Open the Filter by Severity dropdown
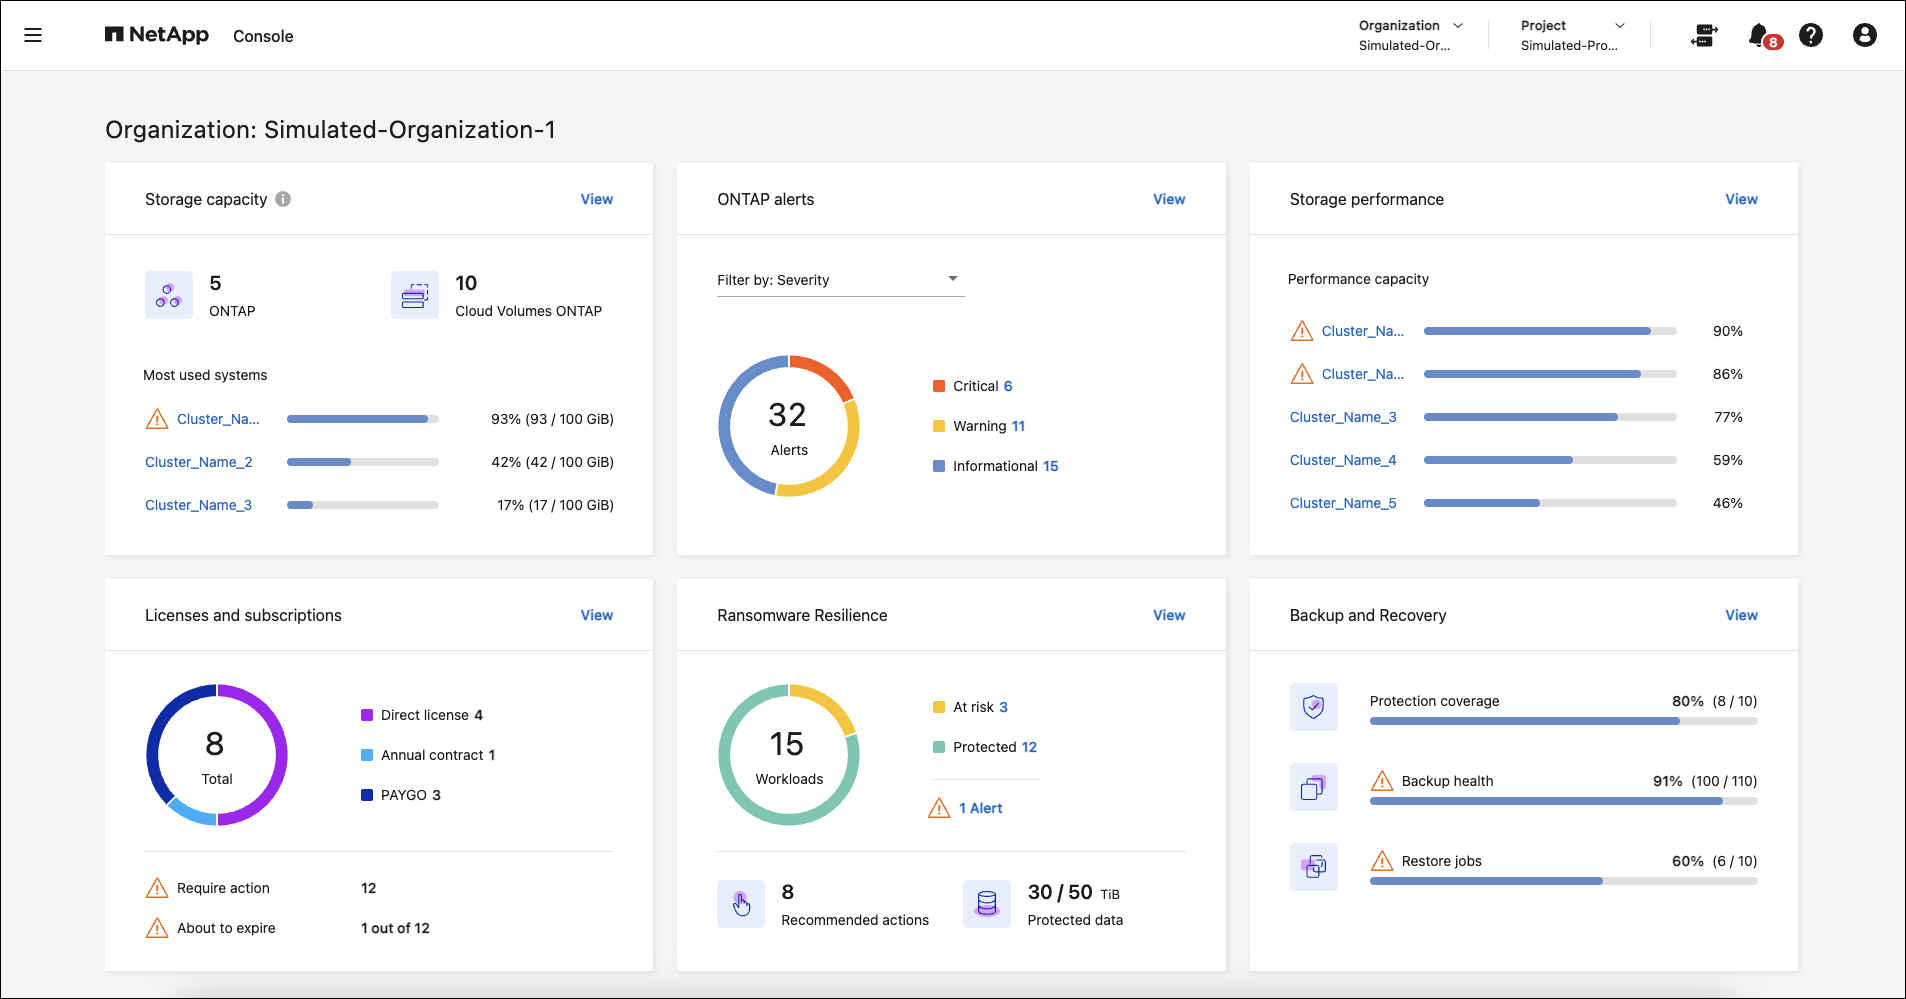 click(x=840, y=280)
